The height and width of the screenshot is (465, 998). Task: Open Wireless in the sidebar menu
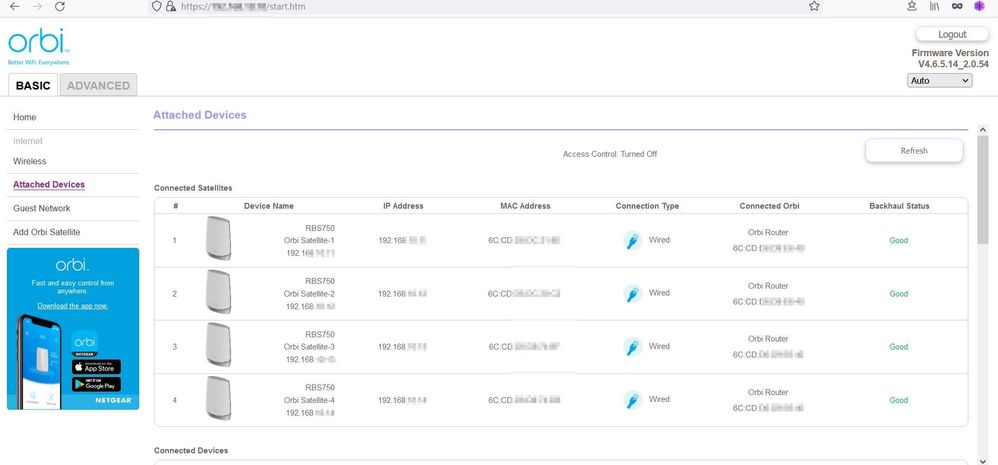(x=30, y=161)
